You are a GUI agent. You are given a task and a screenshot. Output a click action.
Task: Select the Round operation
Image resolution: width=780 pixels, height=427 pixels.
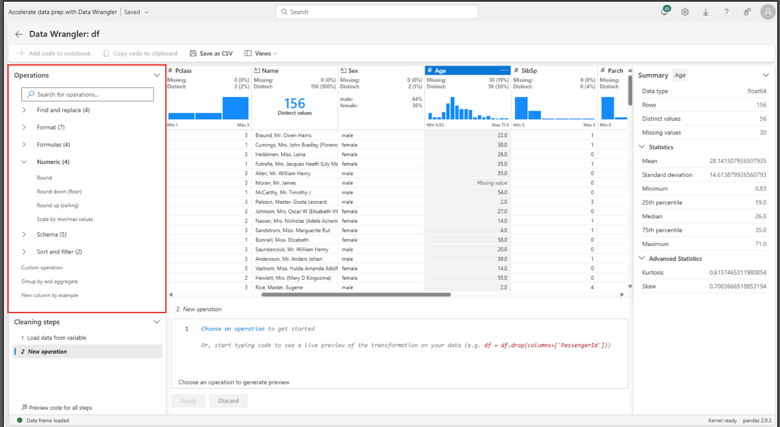(x=44, y=178)
